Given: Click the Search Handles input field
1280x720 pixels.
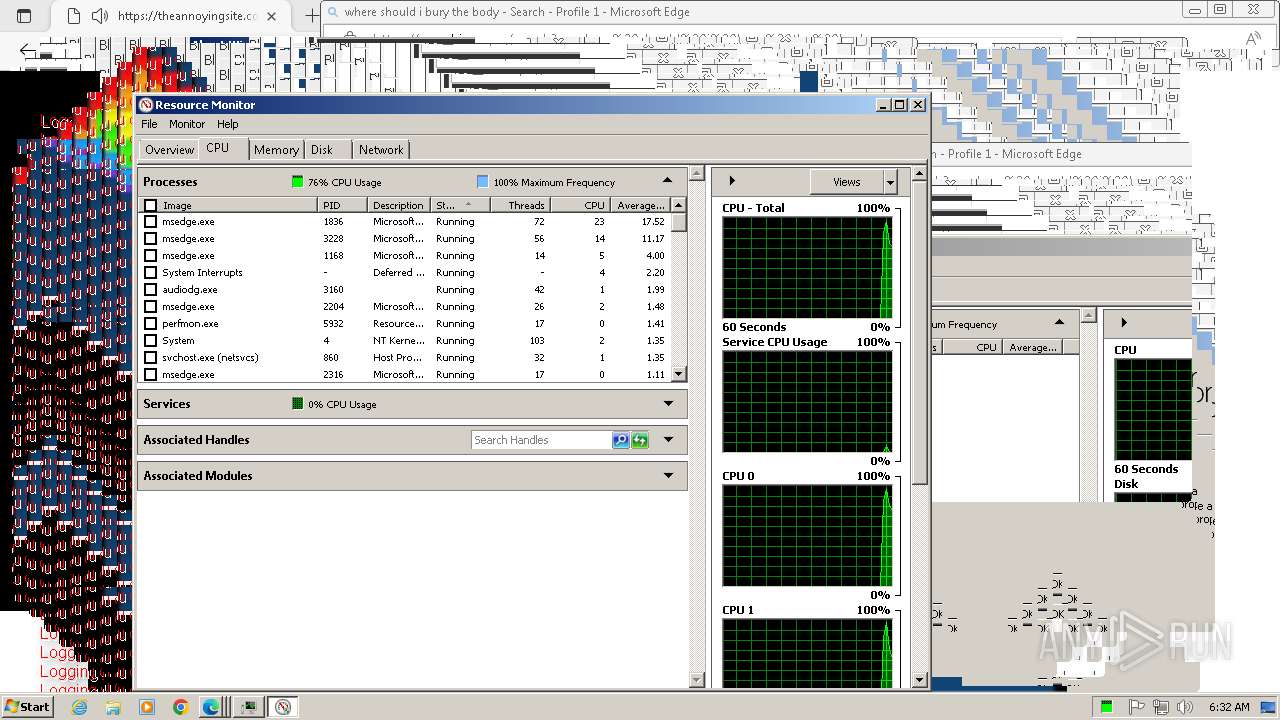Looking at the screenshot, I should click(541, 440).
